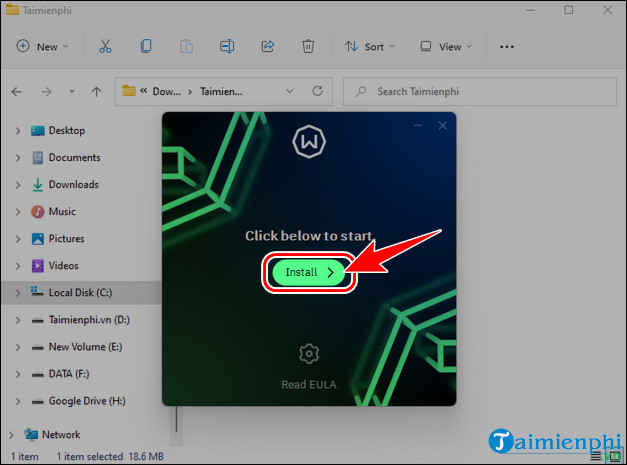Expand the New Volume (E:) node
The image size is (627, 465).
[x=18, y=347]
